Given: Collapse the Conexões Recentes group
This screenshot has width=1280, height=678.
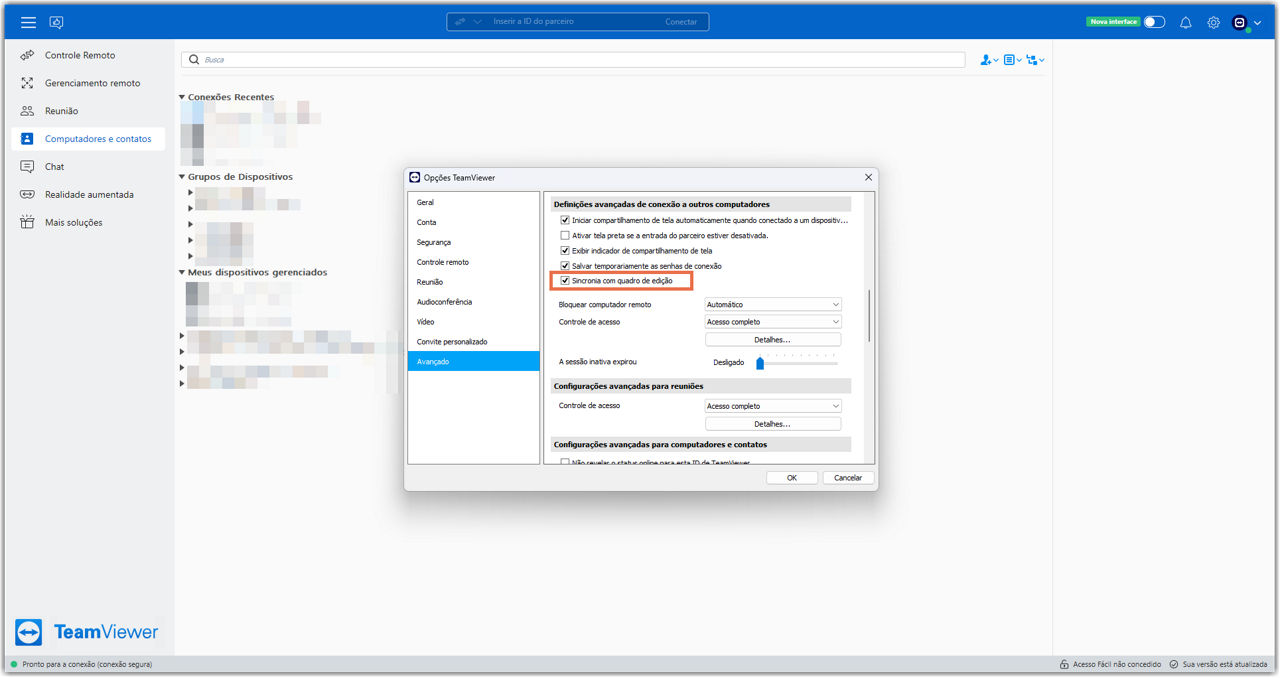Looking at the screenshot, I should pyautogui.click(x=182, y=97).
